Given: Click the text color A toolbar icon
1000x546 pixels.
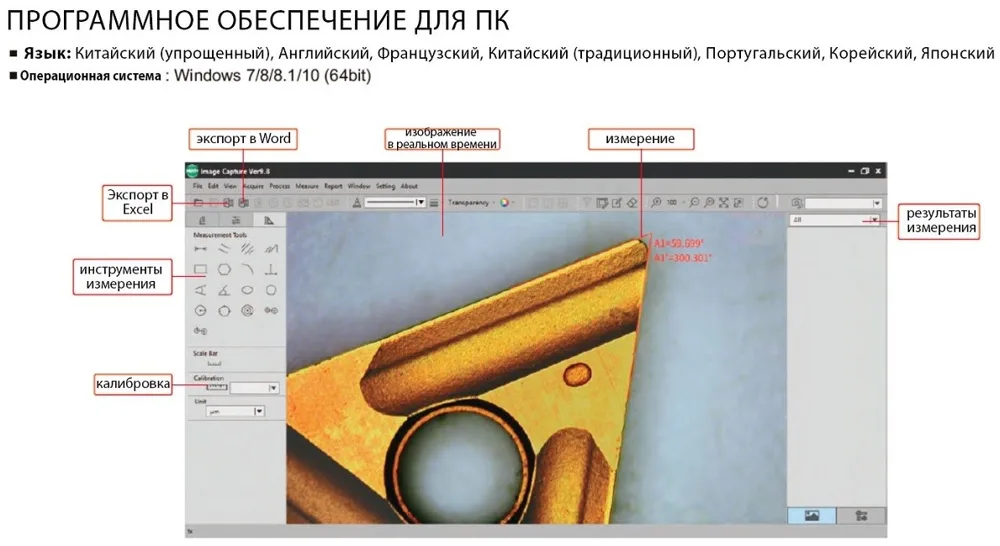Looking at the screenshot, I should coord(357,203).
